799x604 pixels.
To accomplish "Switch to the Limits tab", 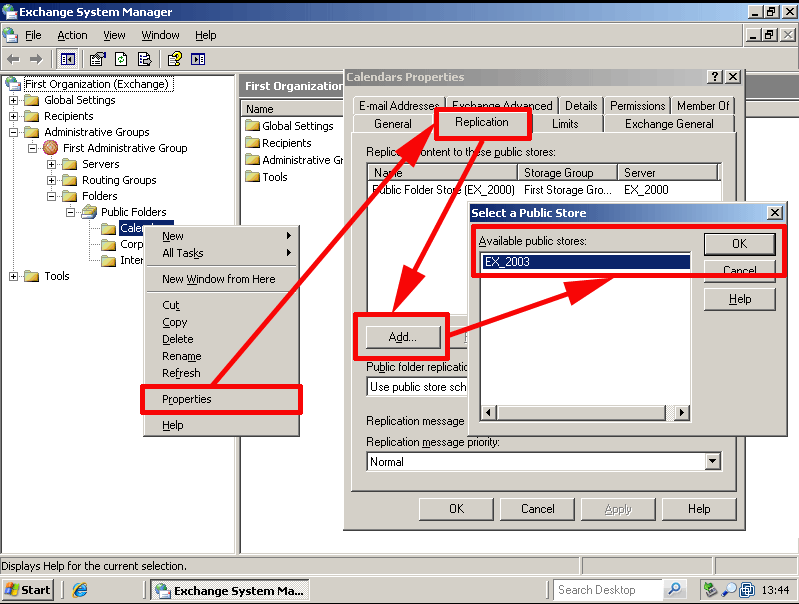I will (565, 124).
